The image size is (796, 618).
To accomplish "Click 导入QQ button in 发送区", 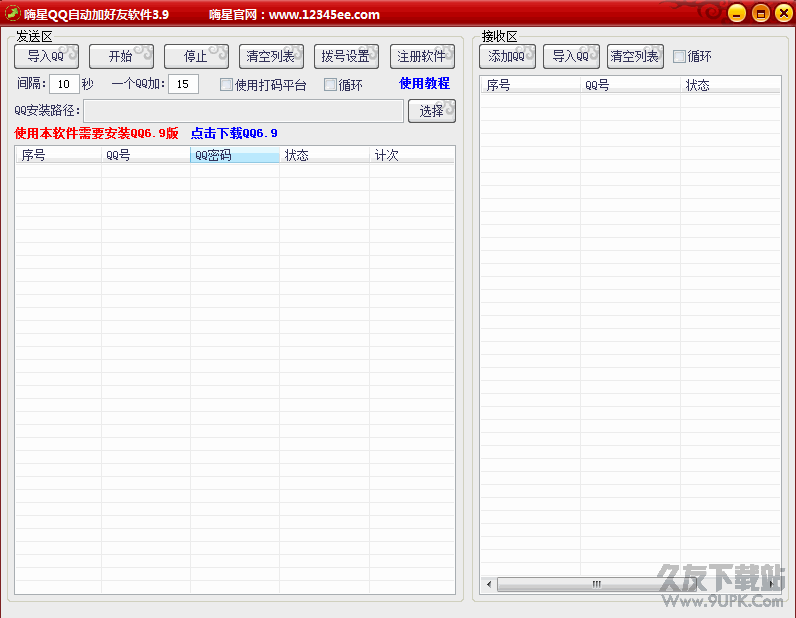I will point(46,56).
